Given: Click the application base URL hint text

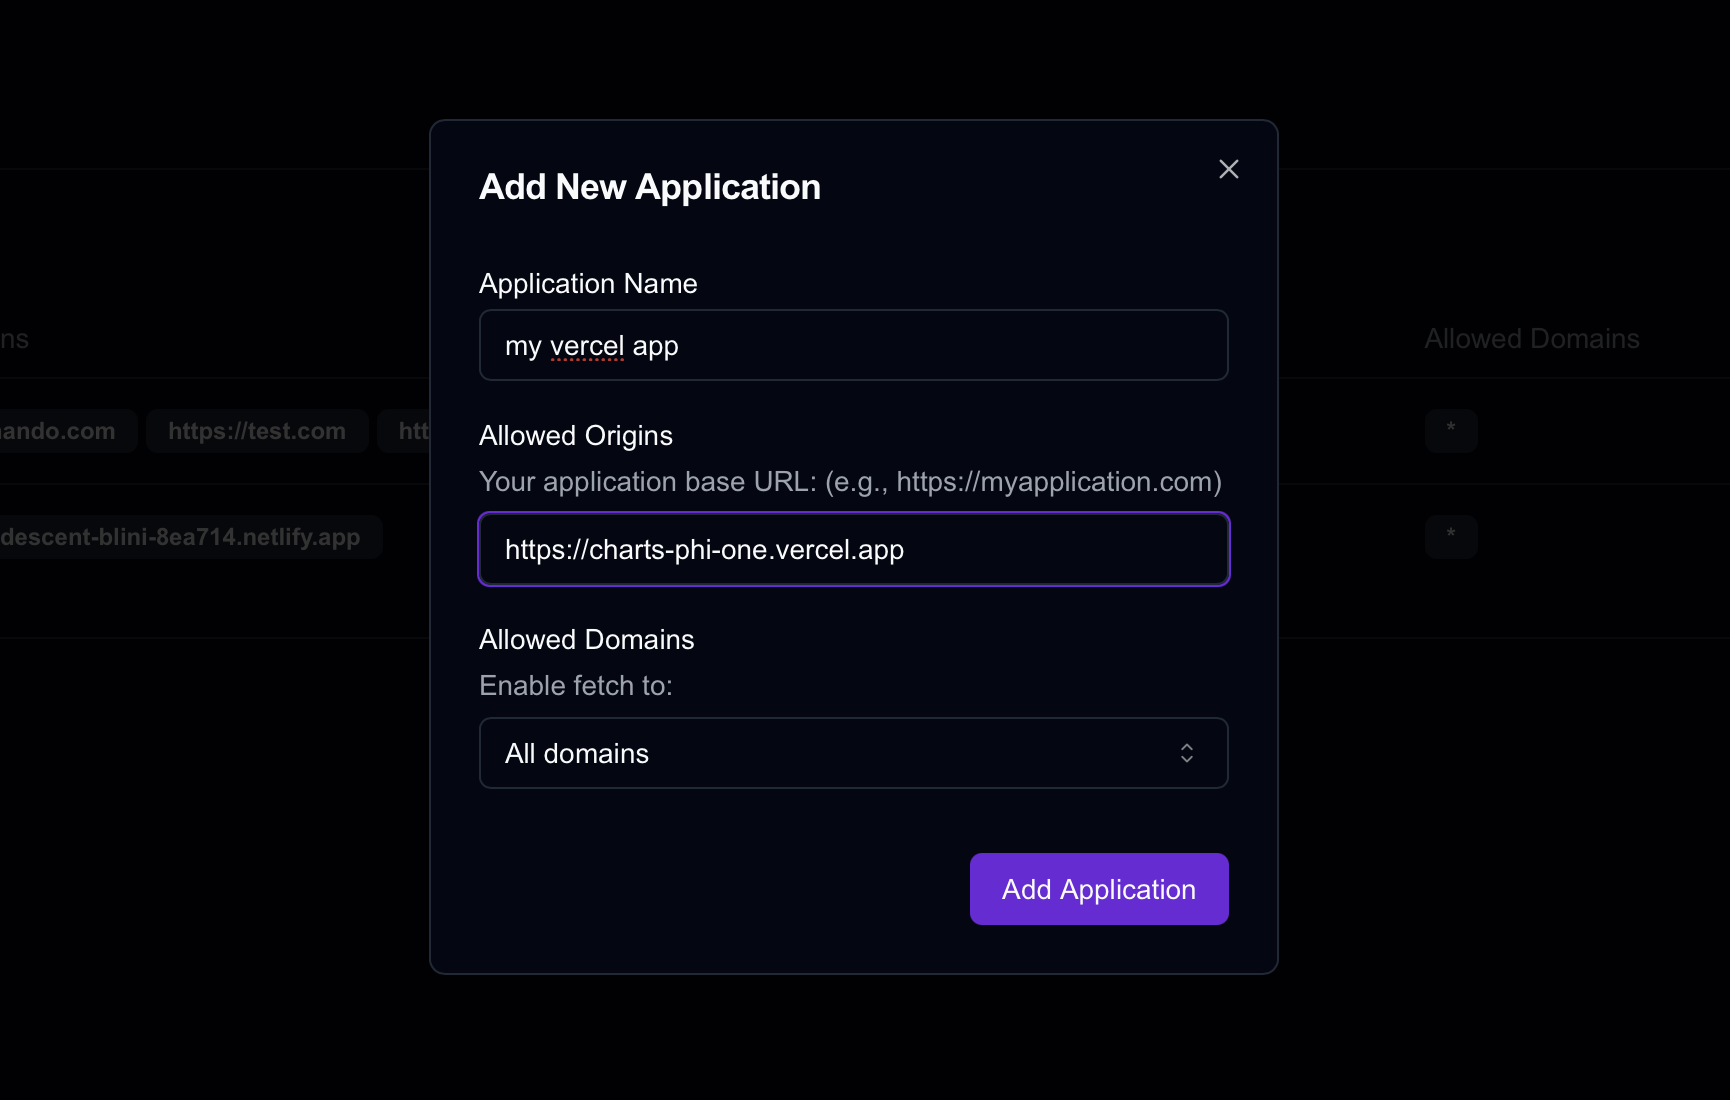Looking at the screenshot, I should [851, 481].
